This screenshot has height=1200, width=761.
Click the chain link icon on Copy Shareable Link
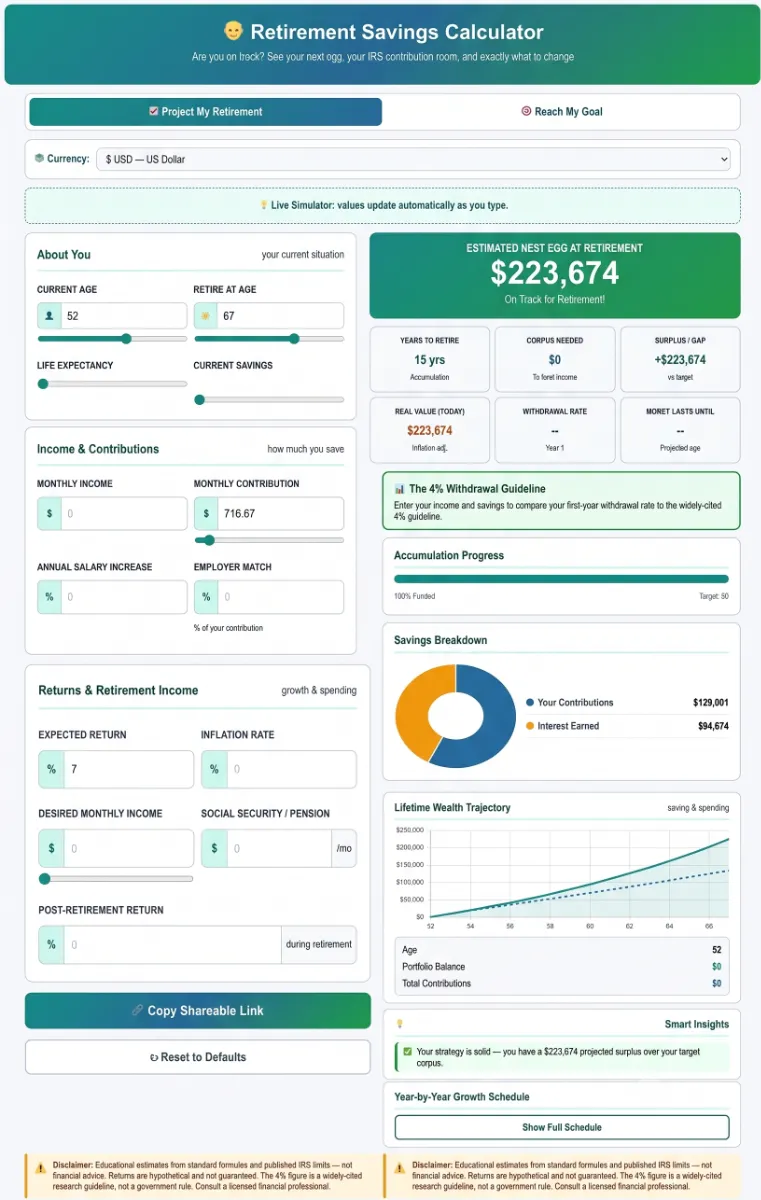pos(137,1011)
